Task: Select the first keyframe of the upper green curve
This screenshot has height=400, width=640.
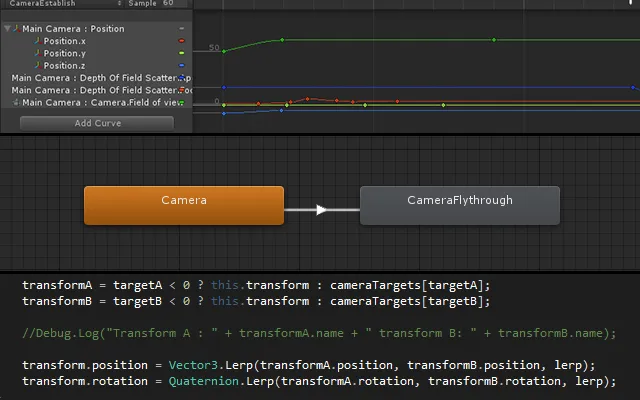Action: (224, 51)
